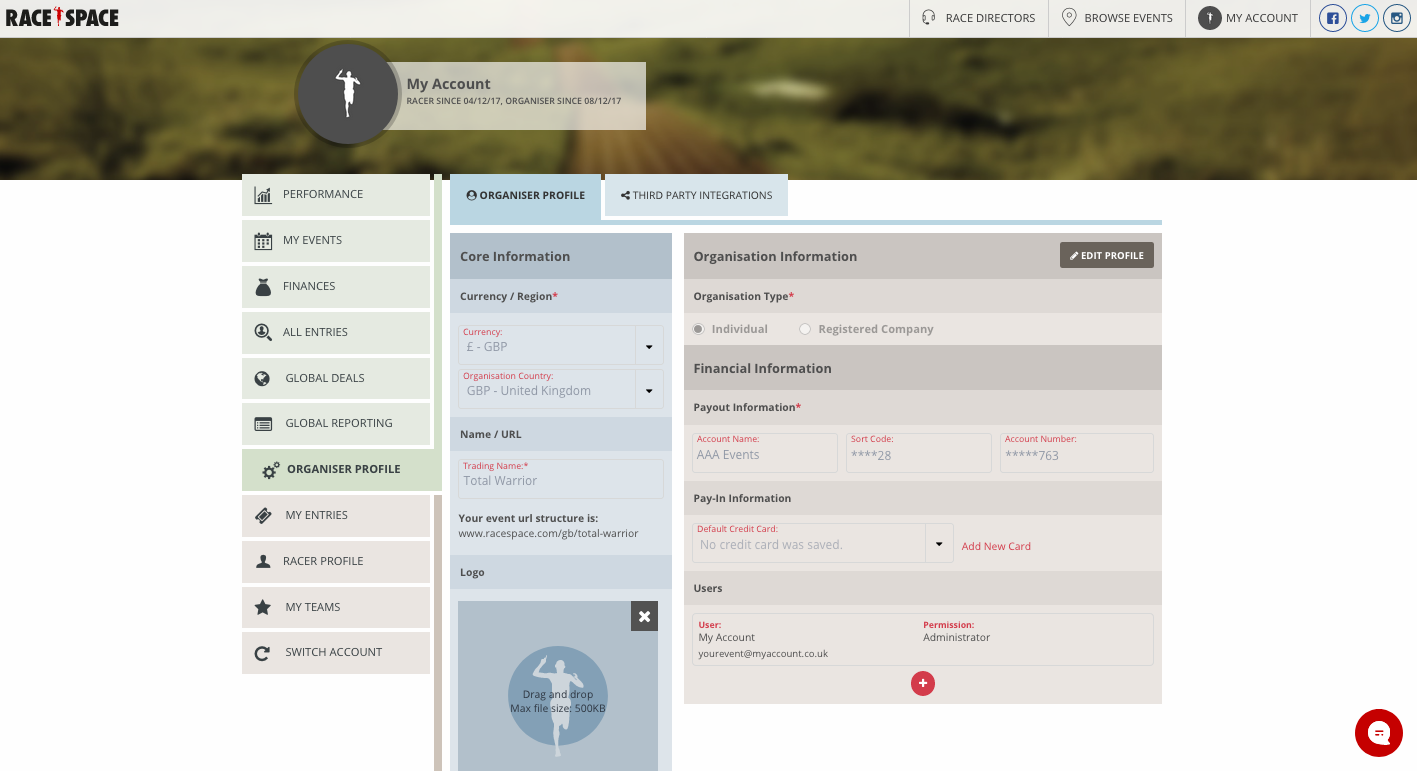Open the Instagram social icon
Viewport: 1417px width, 771px height.
pos(1396,18)
